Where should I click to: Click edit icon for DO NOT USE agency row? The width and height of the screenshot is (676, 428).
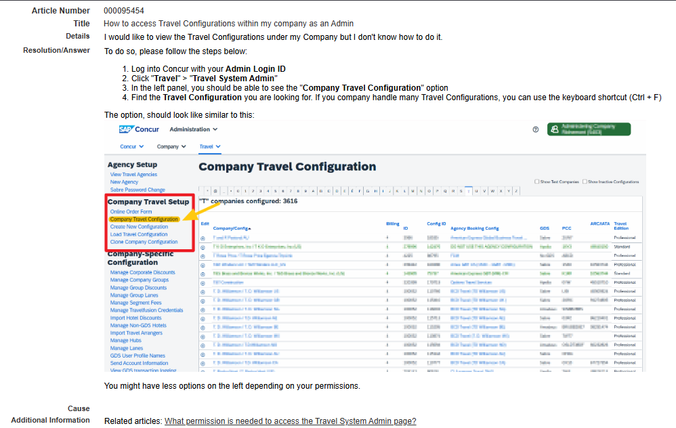point(203,247)
